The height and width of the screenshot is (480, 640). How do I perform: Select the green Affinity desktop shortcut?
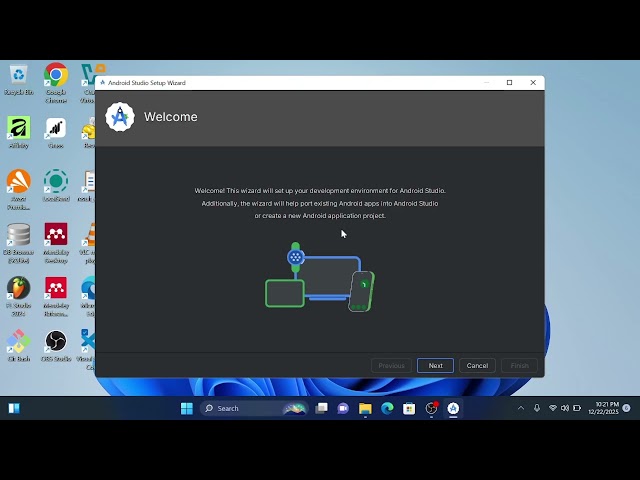click(18, 132)
